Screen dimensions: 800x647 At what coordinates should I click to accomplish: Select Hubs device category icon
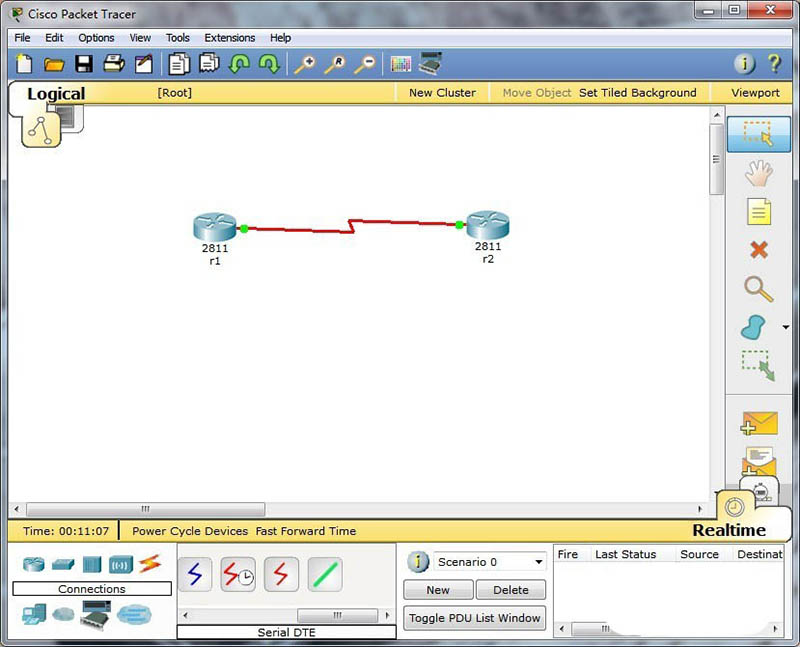[92, 565]
